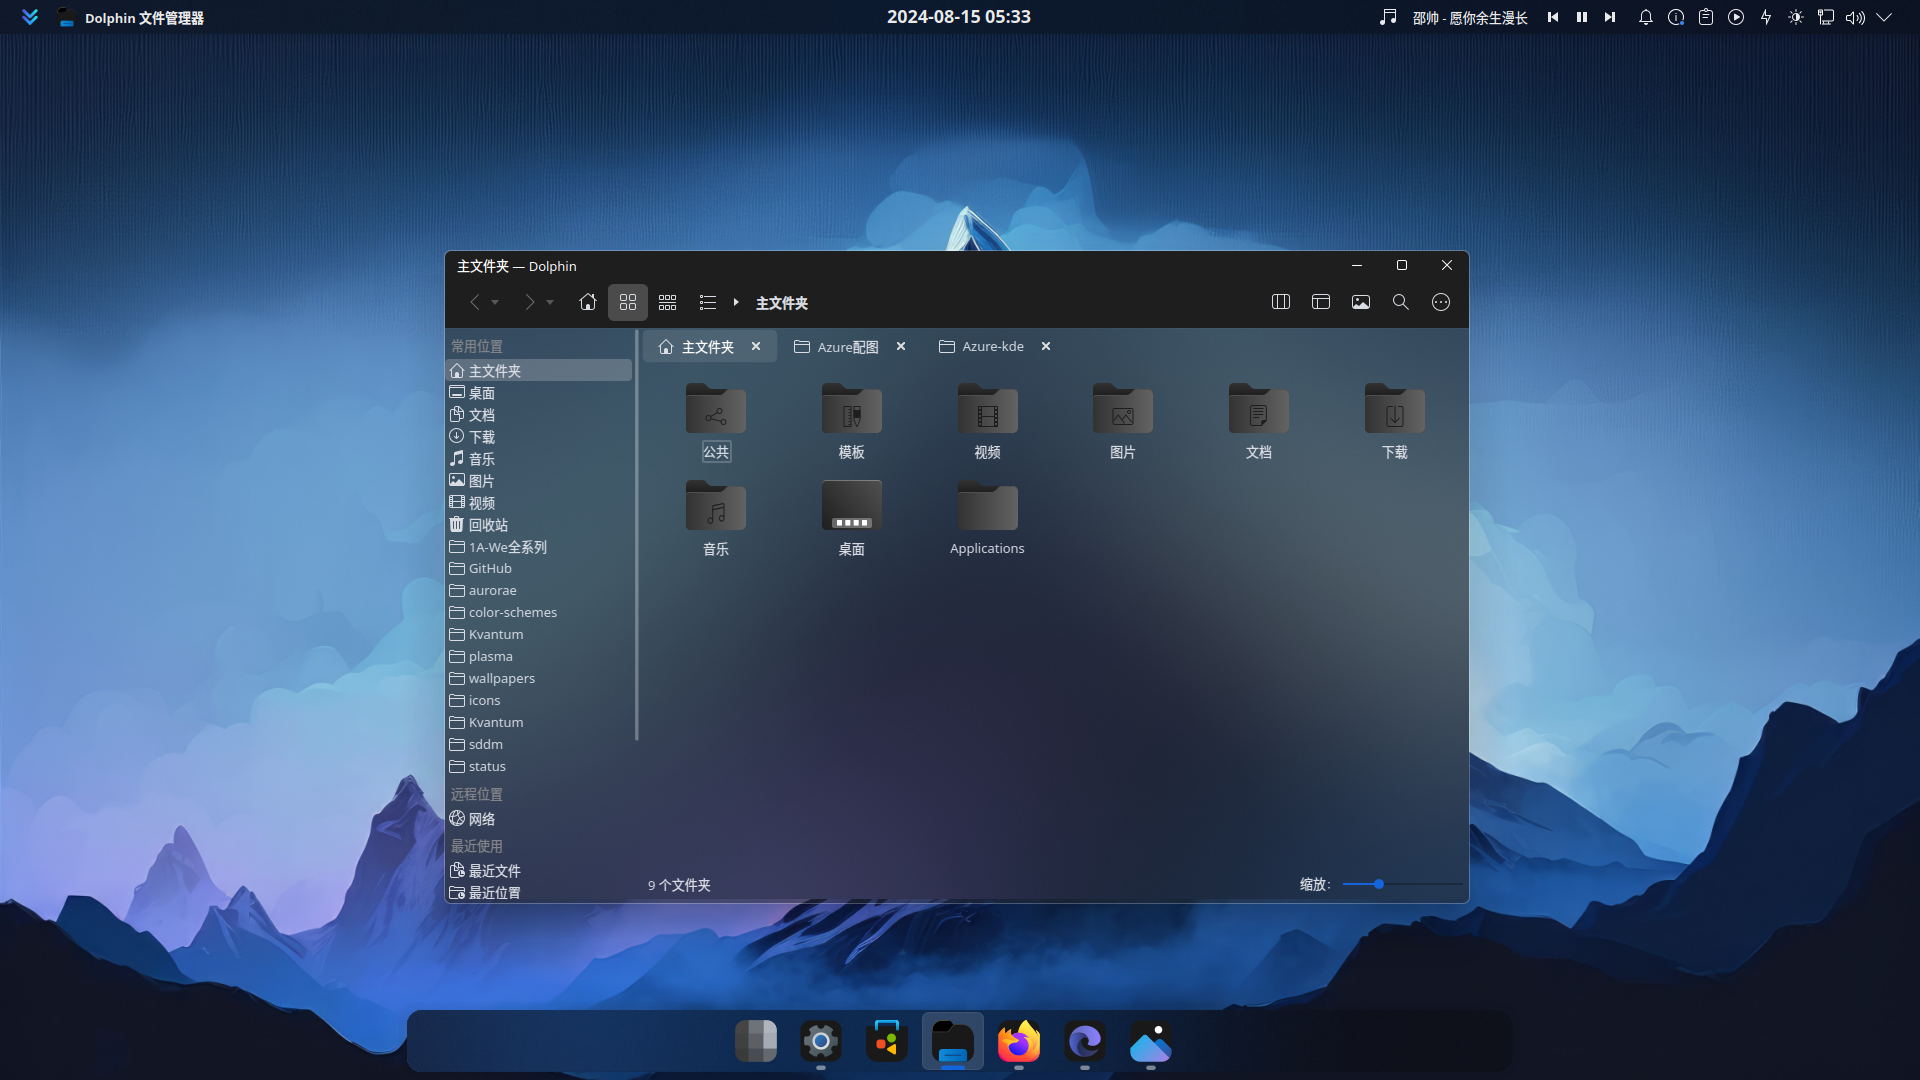Open screen brightness icon in system tray
The width and height of the screenshot is (1920, 1080).
(1796, 17)
